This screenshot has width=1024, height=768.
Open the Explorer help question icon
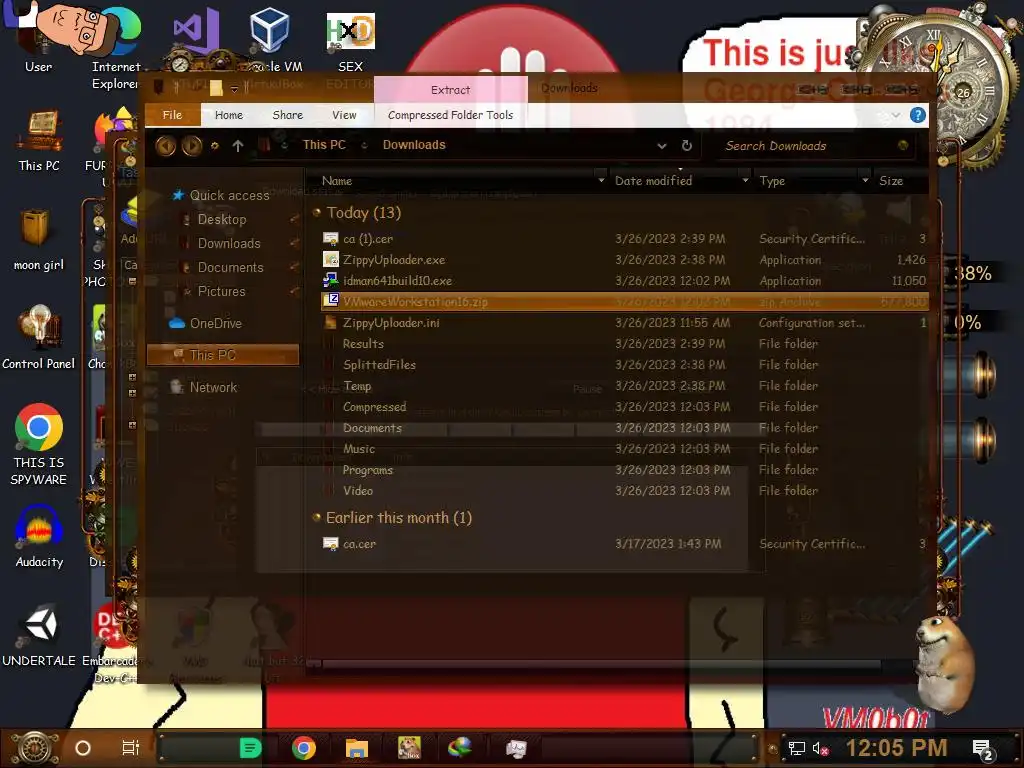click(x=918, y=116)
